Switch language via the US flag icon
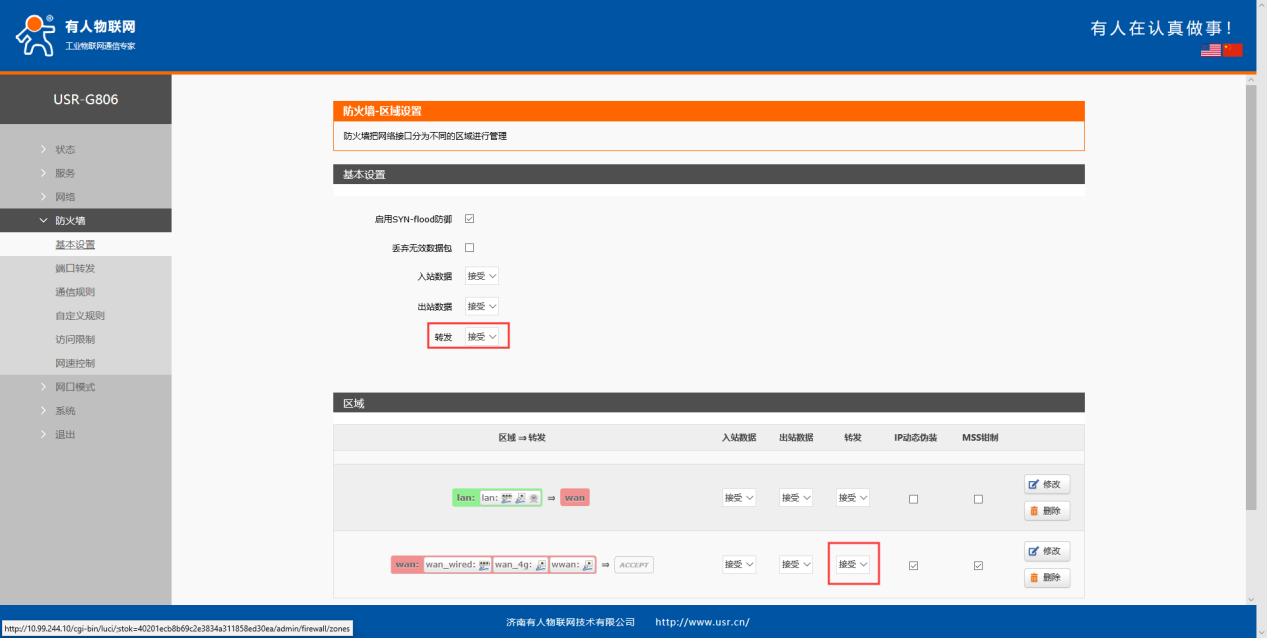Viewport: 1267px width, 638px height. pyautogui.click(x=1211, y=50)
